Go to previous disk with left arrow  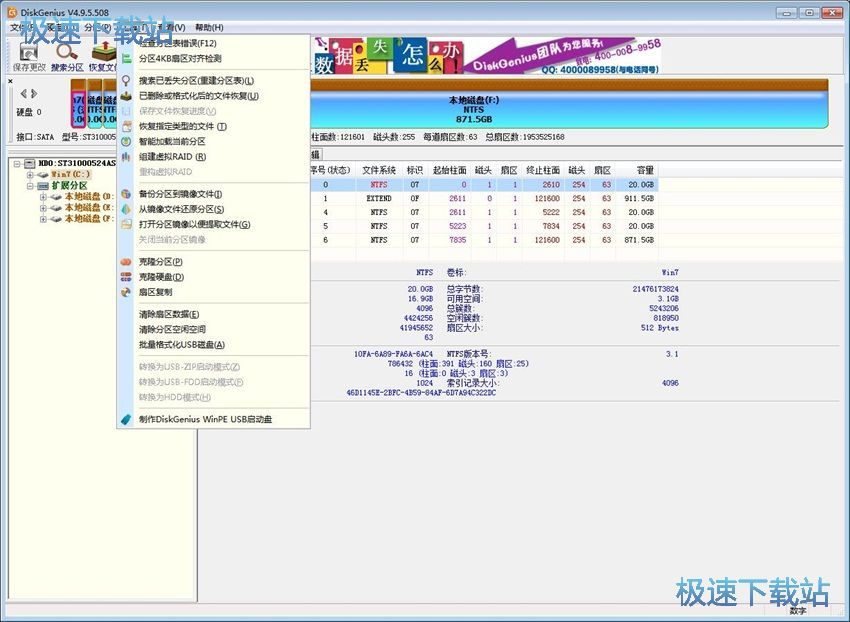(x=24, y=93)
